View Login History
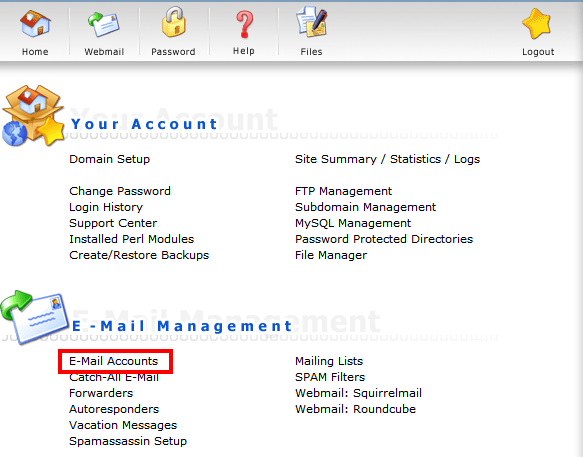 [x=106, y=207]
